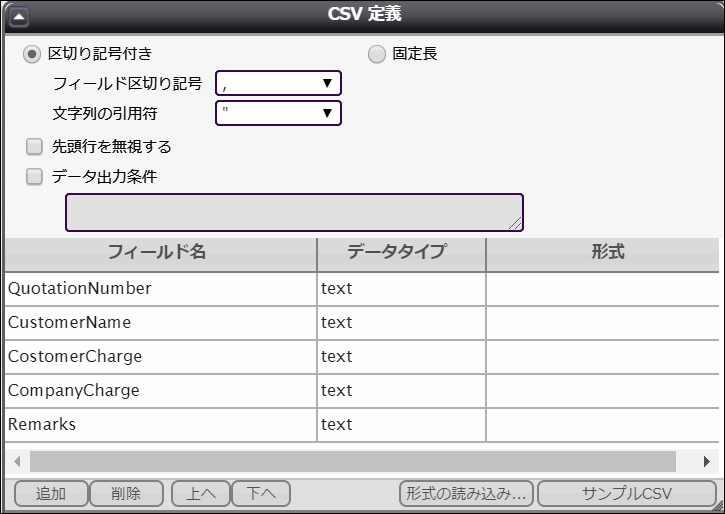This screenshot has height=514, width=725.
Task: Enable 先頭行を無視する checkbox
Action: [x=35, y=147]
